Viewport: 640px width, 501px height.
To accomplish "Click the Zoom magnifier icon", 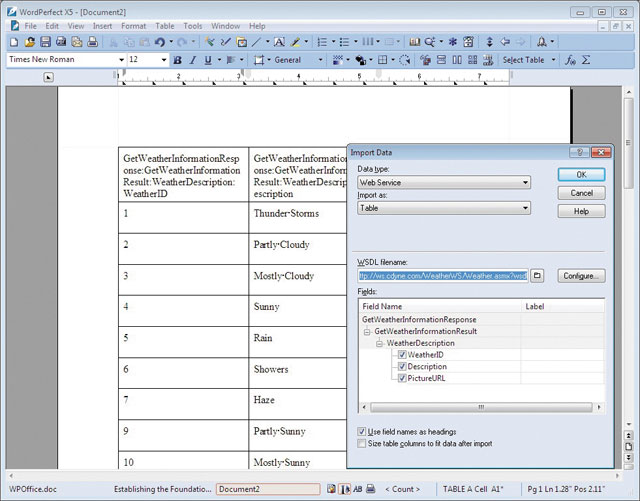I will pyautogui.click(x=429, y=42).
